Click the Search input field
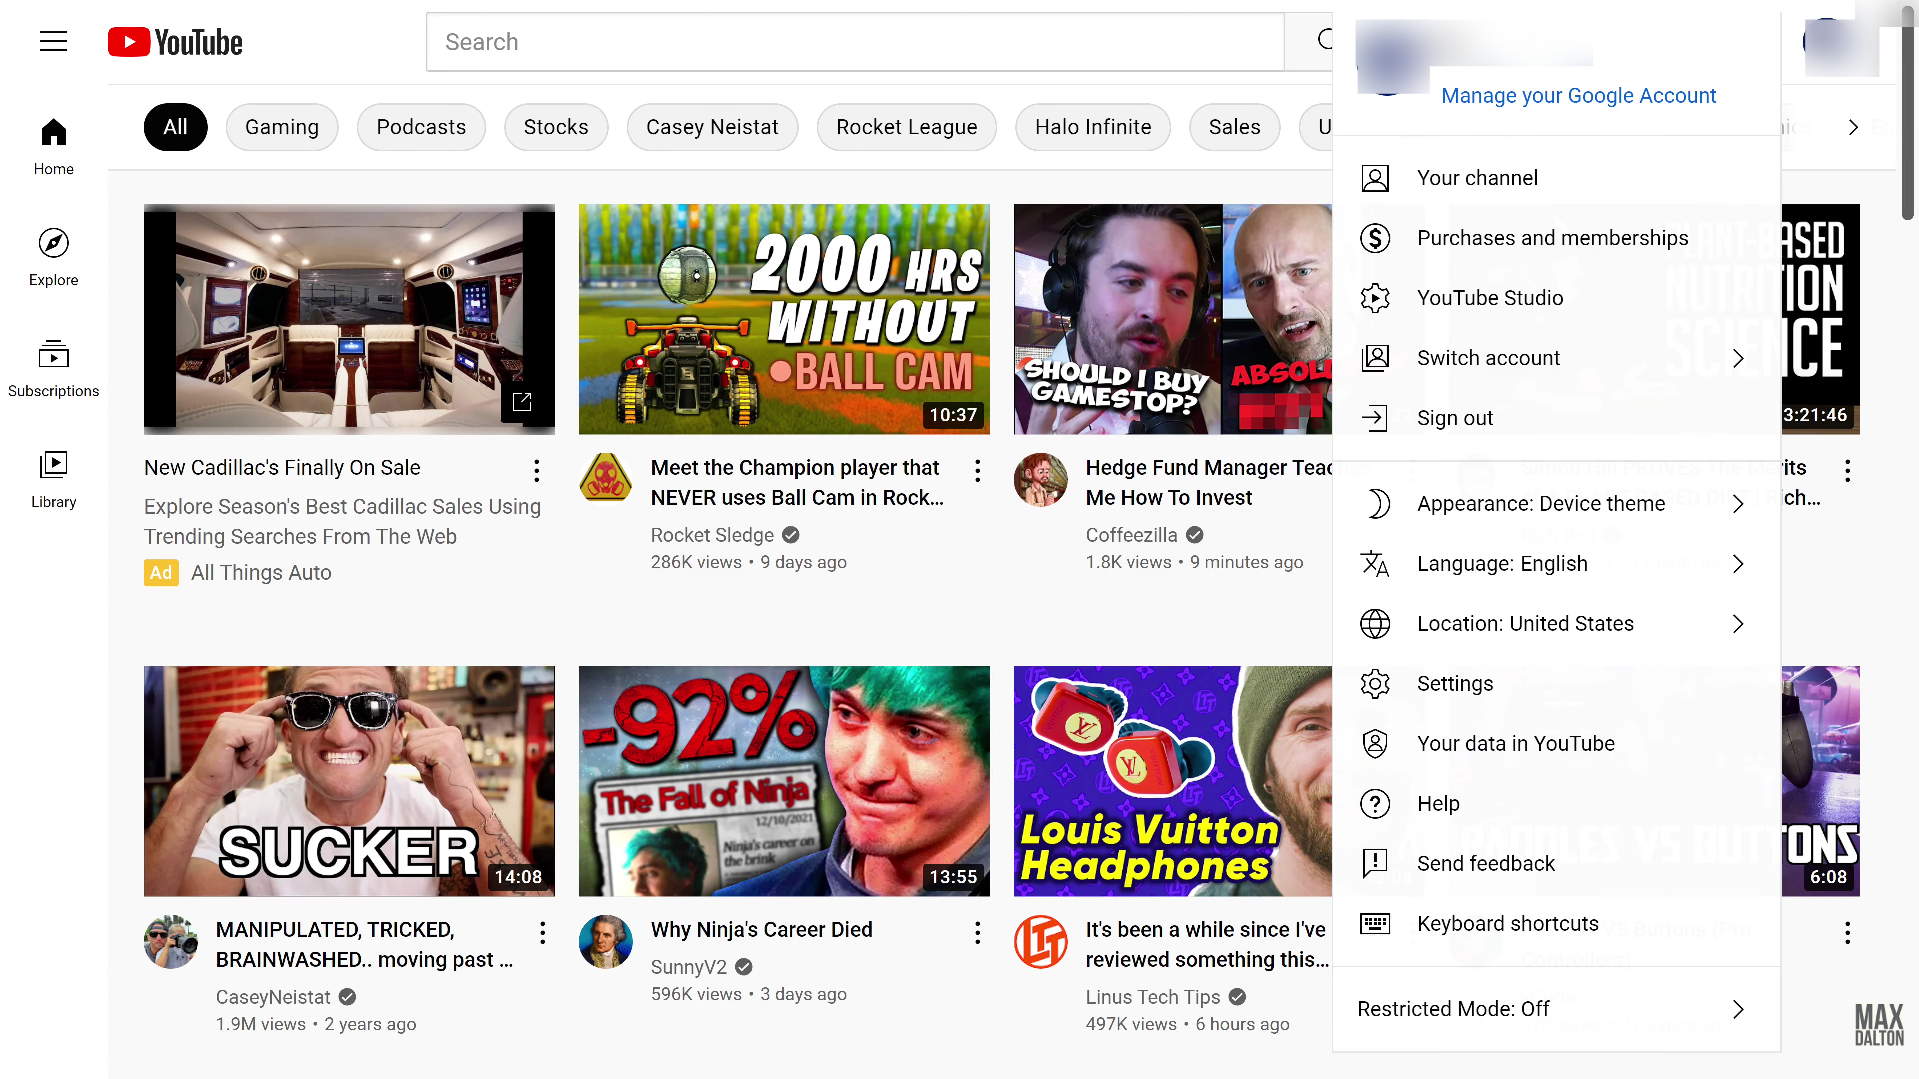Image resolution: width=1919 pixels, height=1079 pixels. coord(855,42)
